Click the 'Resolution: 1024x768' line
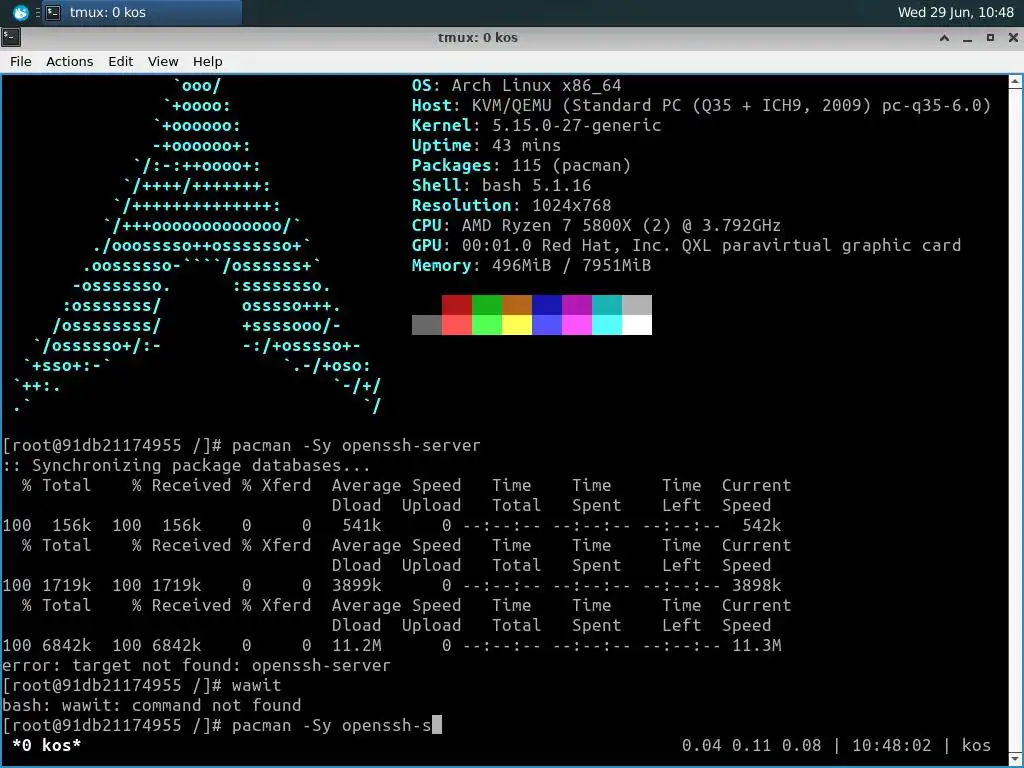 click(511, 206)
